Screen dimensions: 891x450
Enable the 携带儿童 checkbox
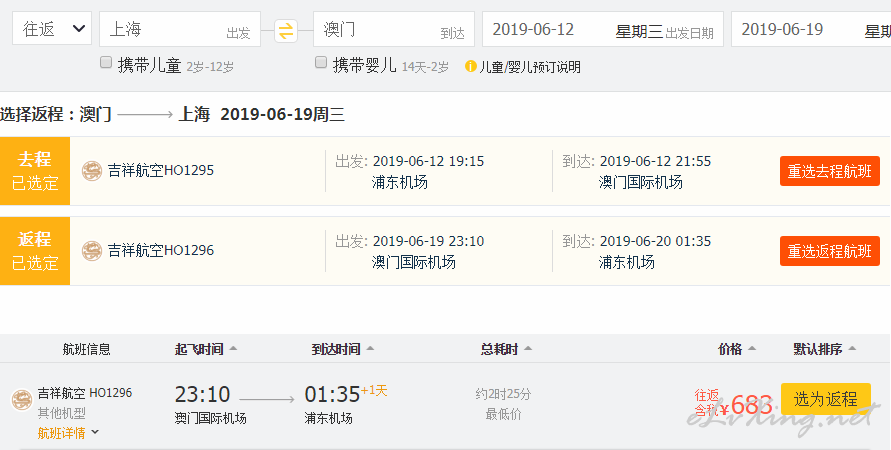click(106, 62)
